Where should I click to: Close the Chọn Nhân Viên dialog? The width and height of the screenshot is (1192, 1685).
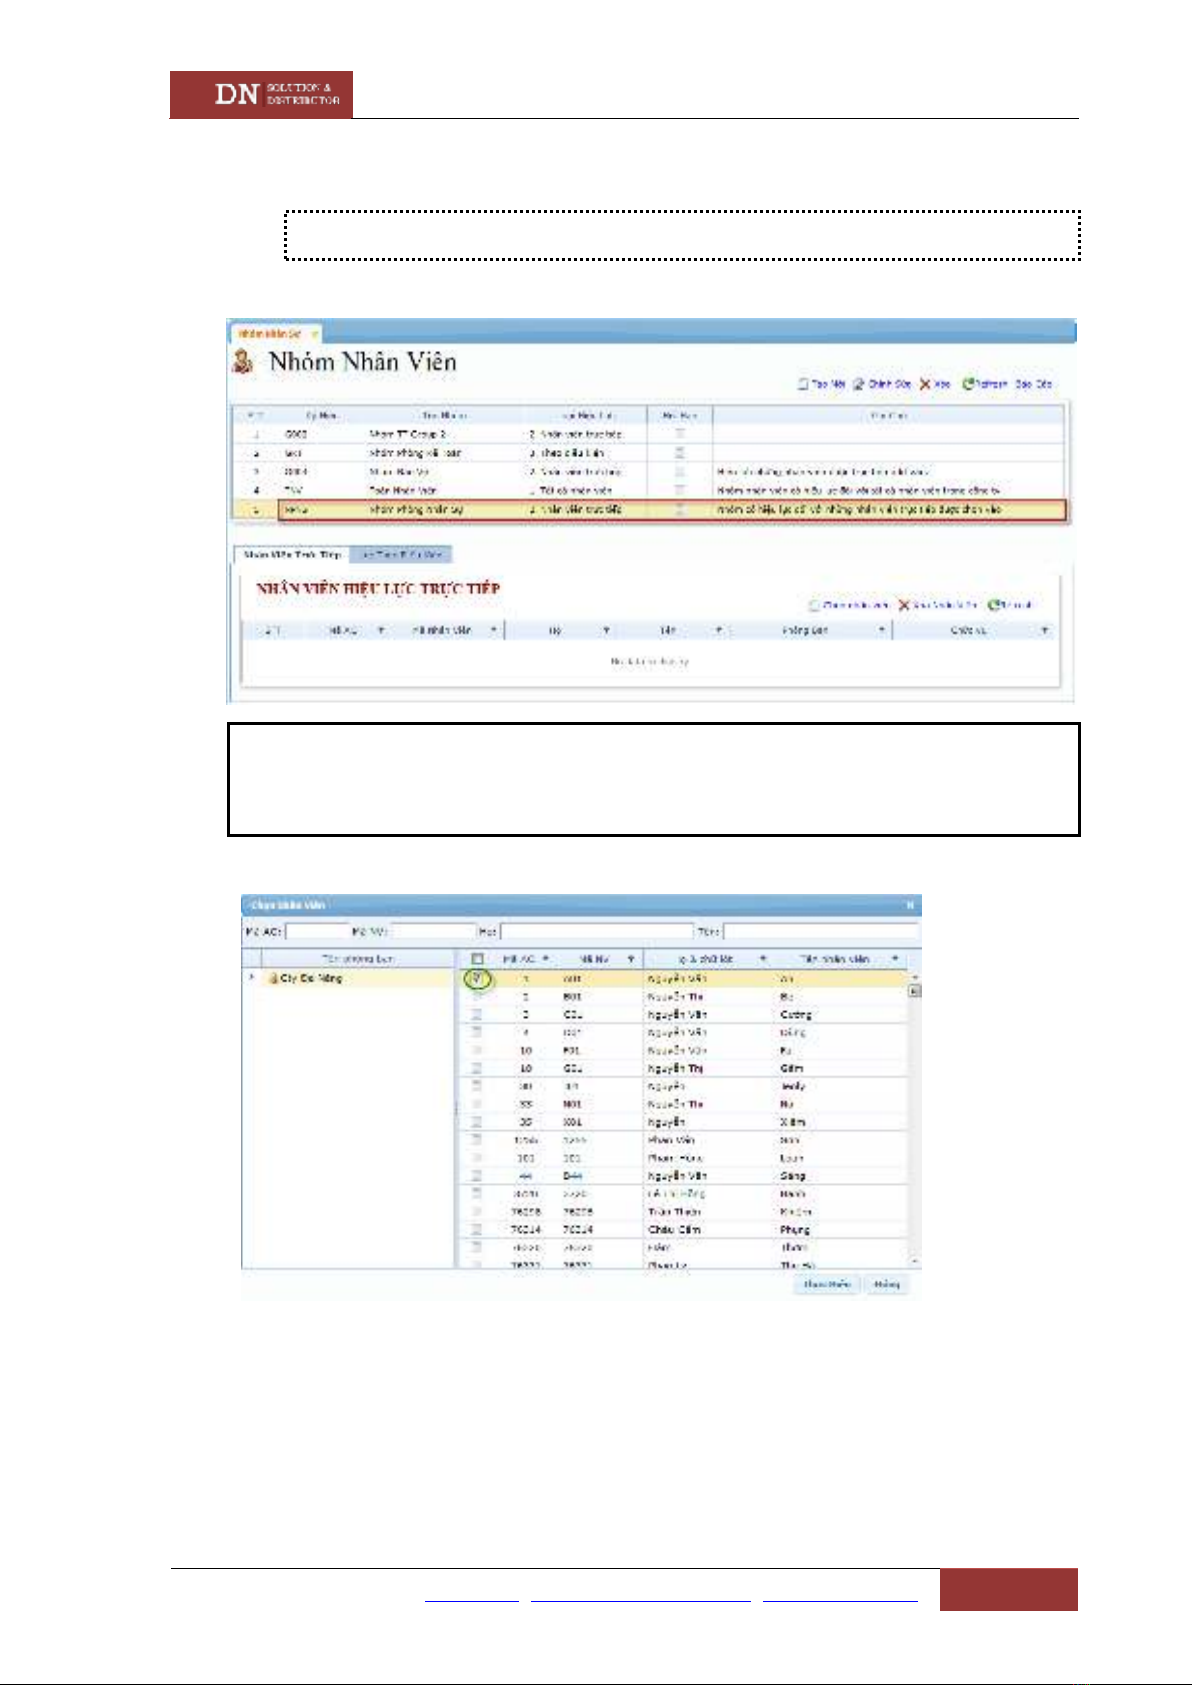[910, 905]
